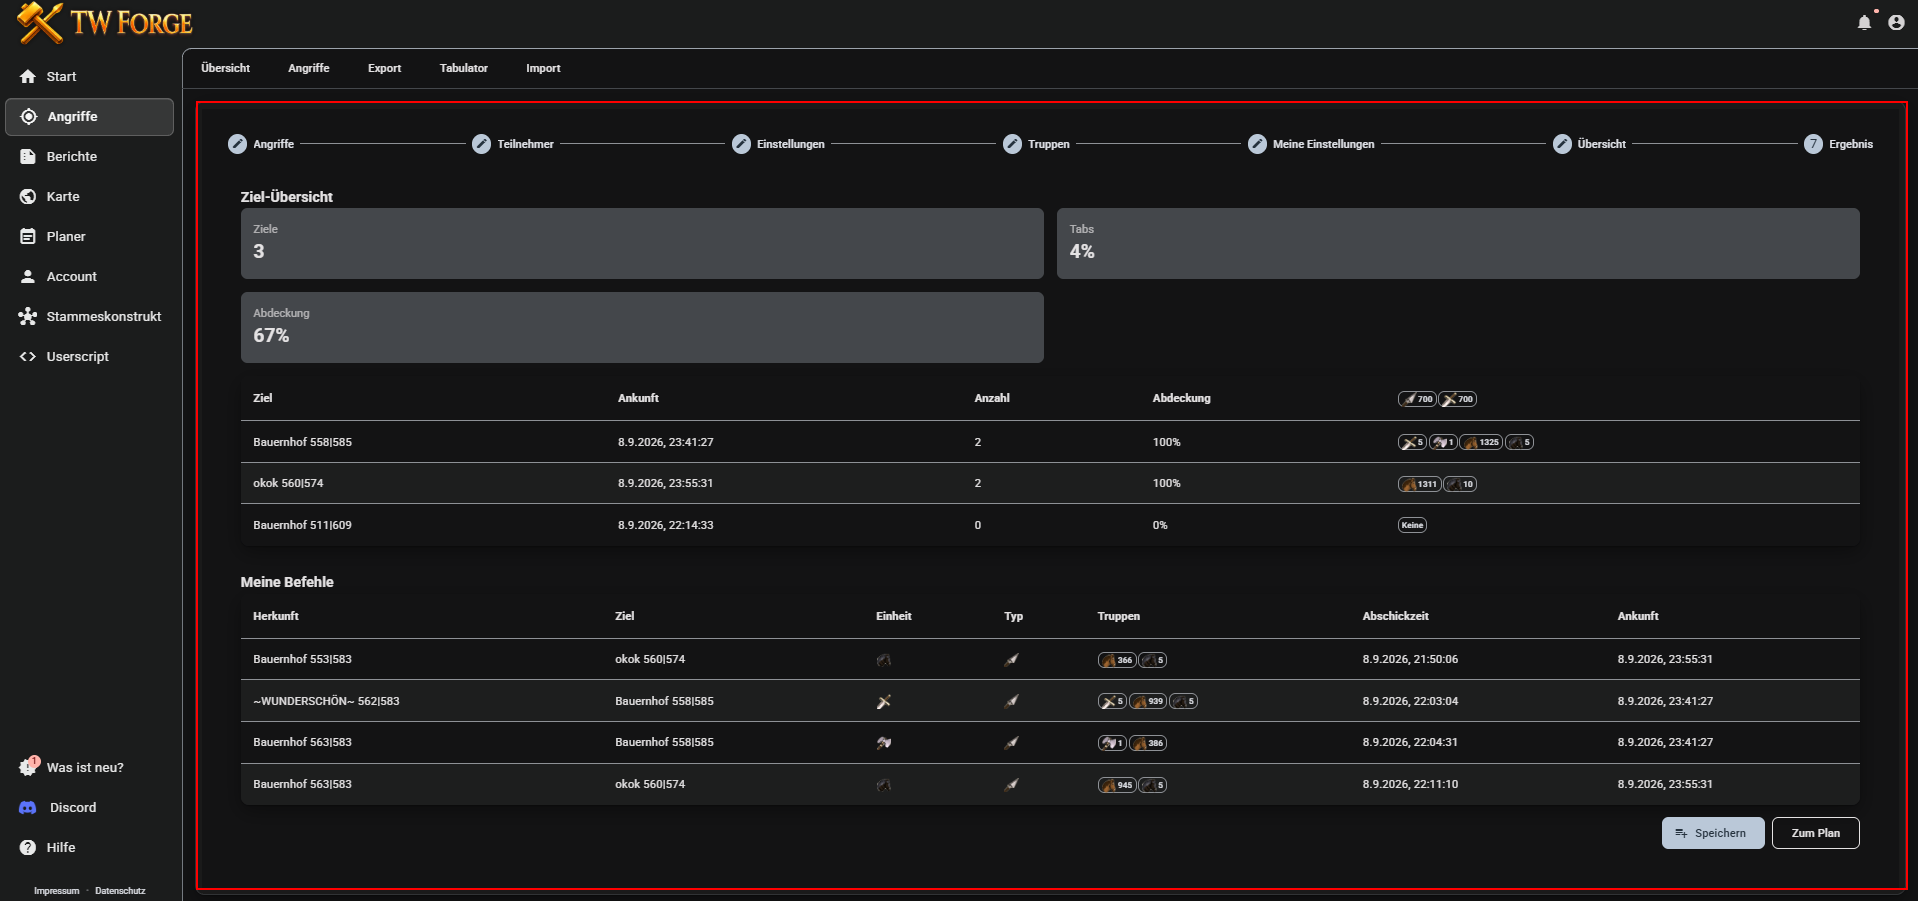Click the type icon in the ~WUNDERSCHÖN~ 562|583 row

tap(1012, 702)
